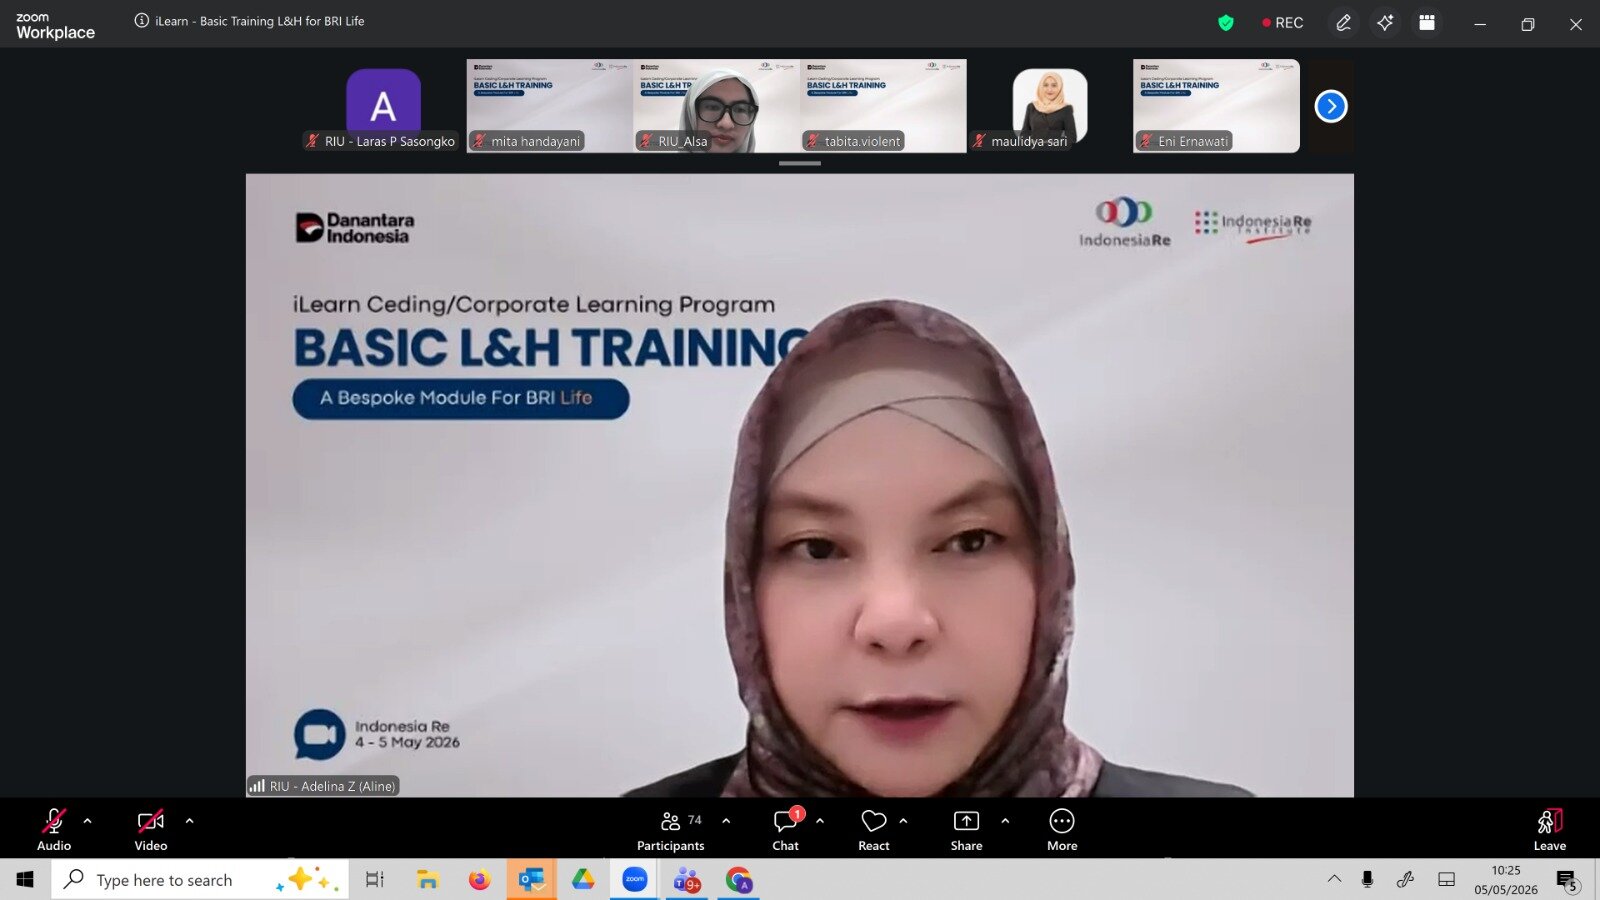The image size is (1600, 900).
Task: Open Microsoft Teams from the taskbar
Action: [x=687, y=879]
